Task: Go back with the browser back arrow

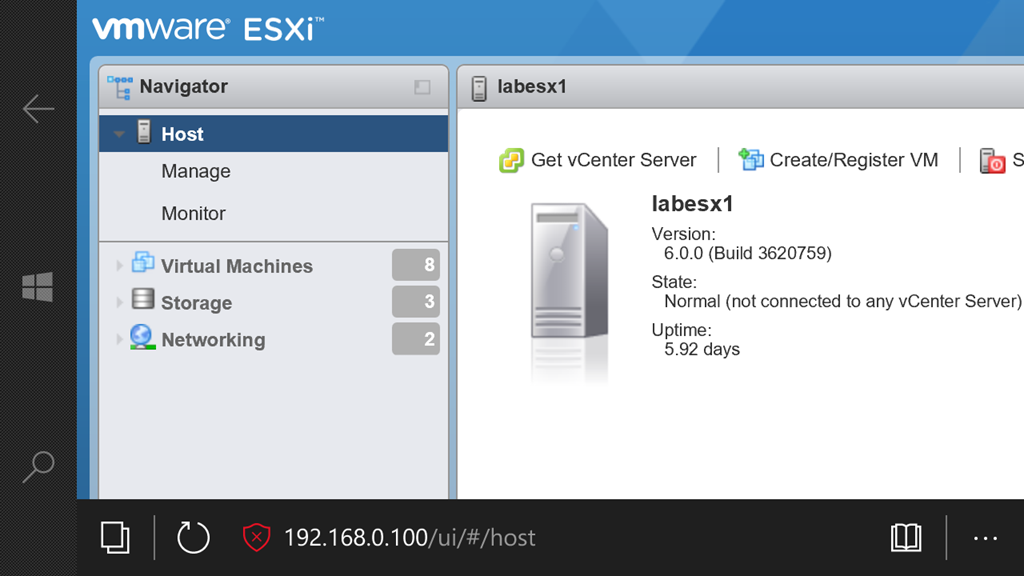Action: coord(38,108)
